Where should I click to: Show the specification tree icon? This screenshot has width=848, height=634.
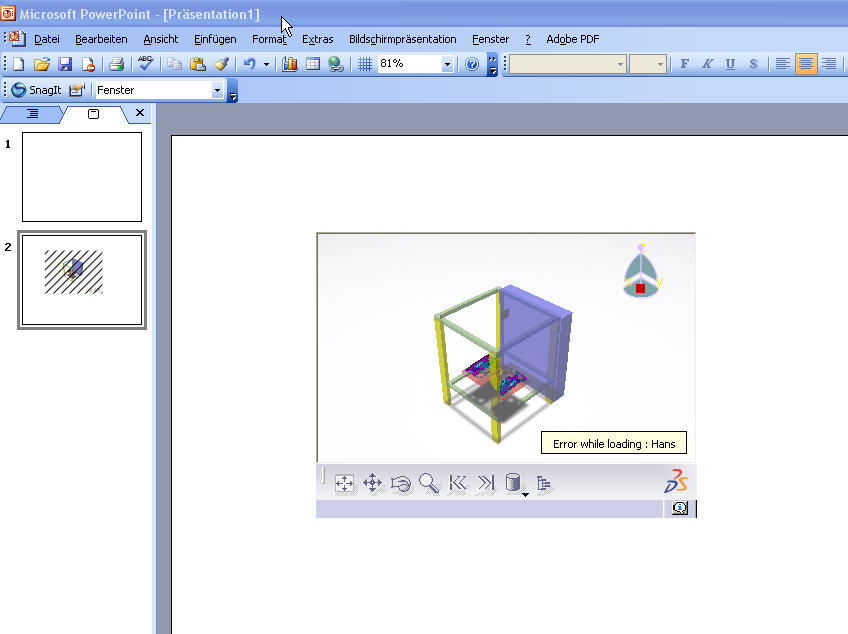[544, 483]
